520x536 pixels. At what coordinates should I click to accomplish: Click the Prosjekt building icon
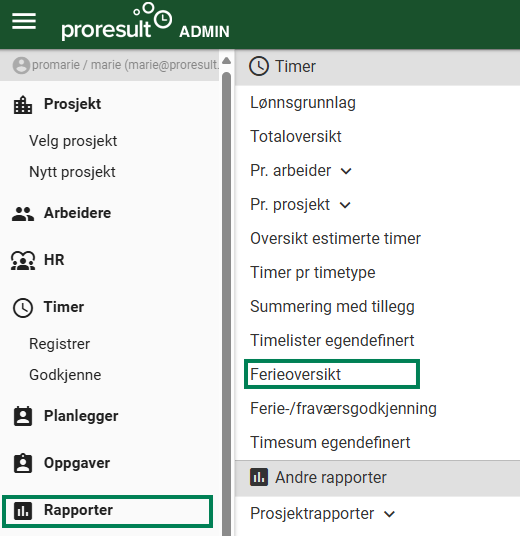click(23, 105)
